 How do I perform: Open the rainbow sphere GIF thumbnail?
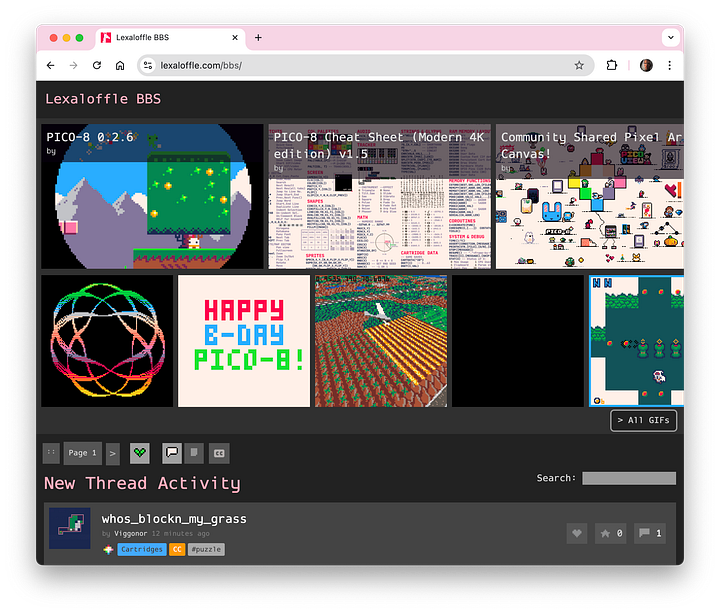[107, 341]
